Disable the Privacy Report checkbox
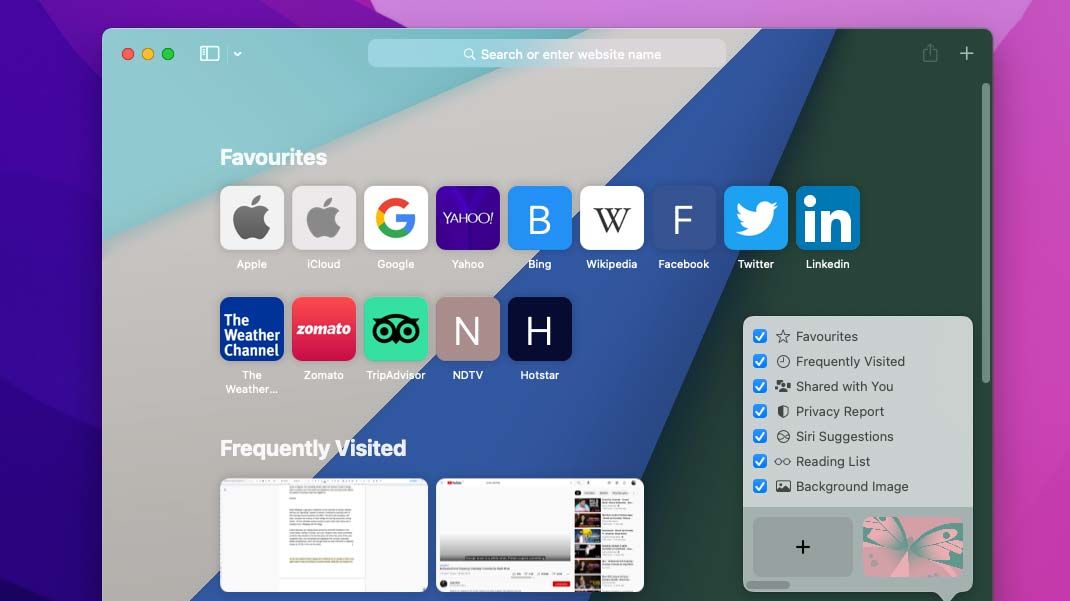The width and height of the screenshot is (1070, 601). pyautogui.click(x=761, y=411)
